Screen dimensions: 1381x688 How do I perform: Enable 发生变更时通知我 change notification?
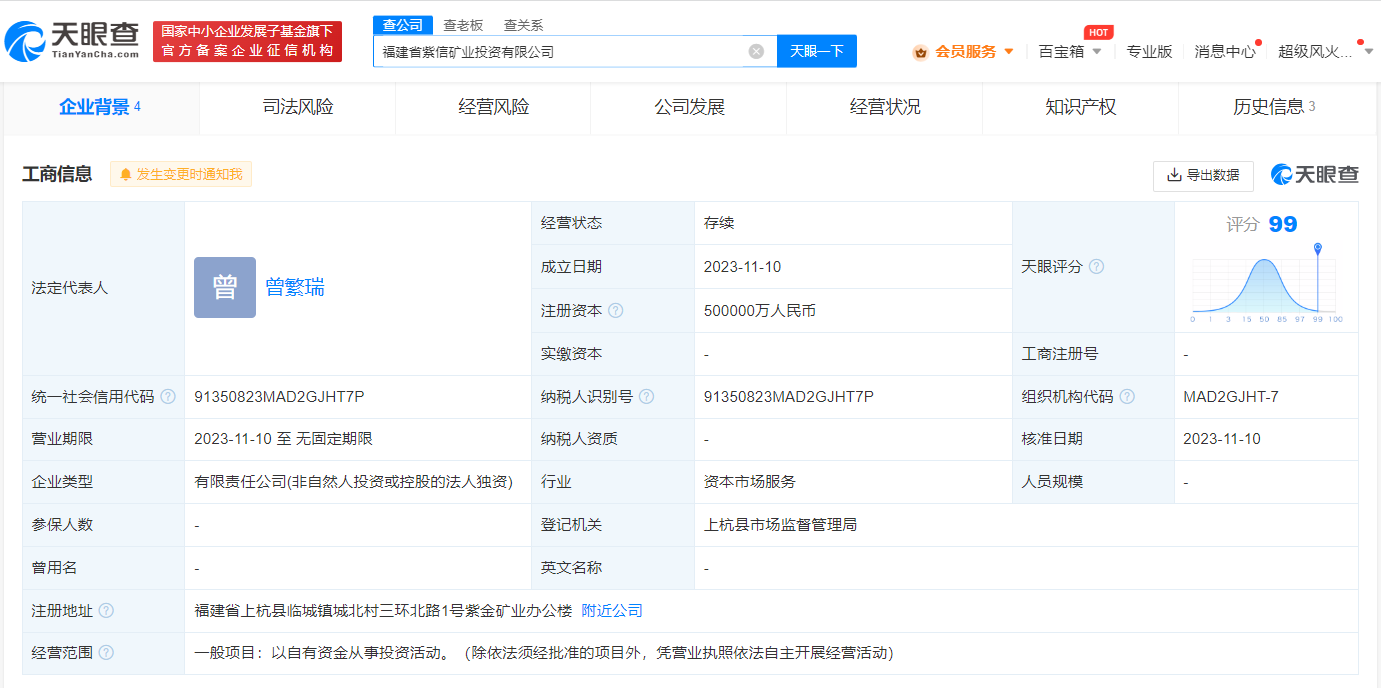[x=181, y=174]
